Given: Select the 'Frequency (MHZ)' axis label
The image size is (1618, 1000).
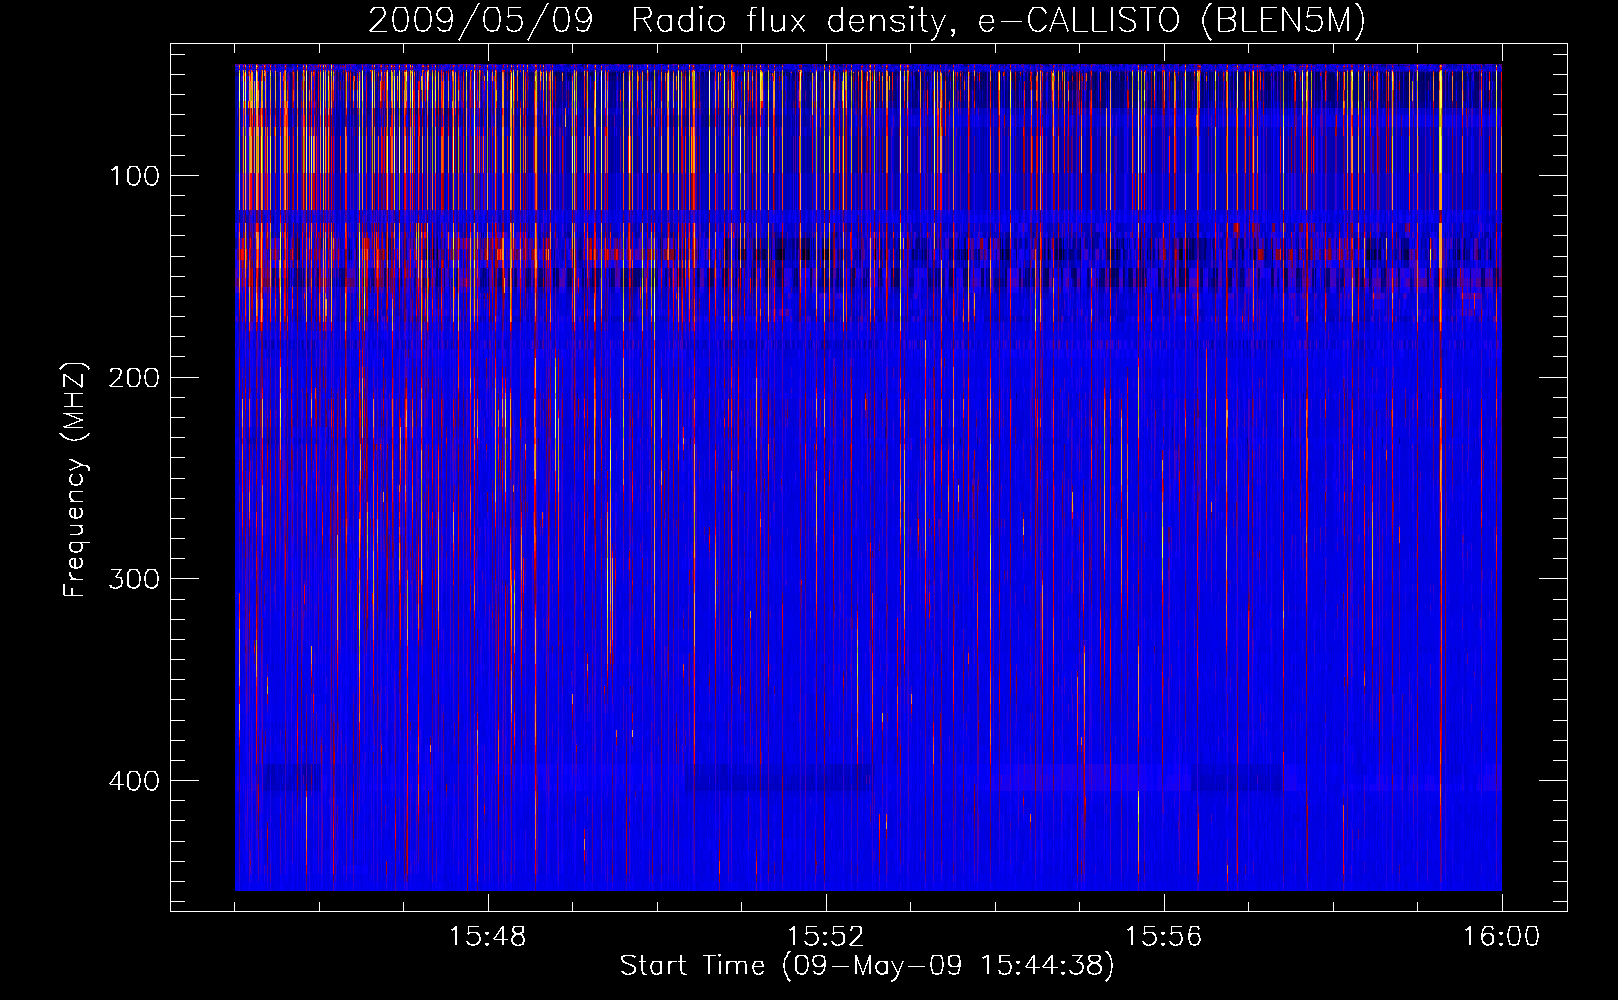Looking at the screenshot, I should click(75, 479).
